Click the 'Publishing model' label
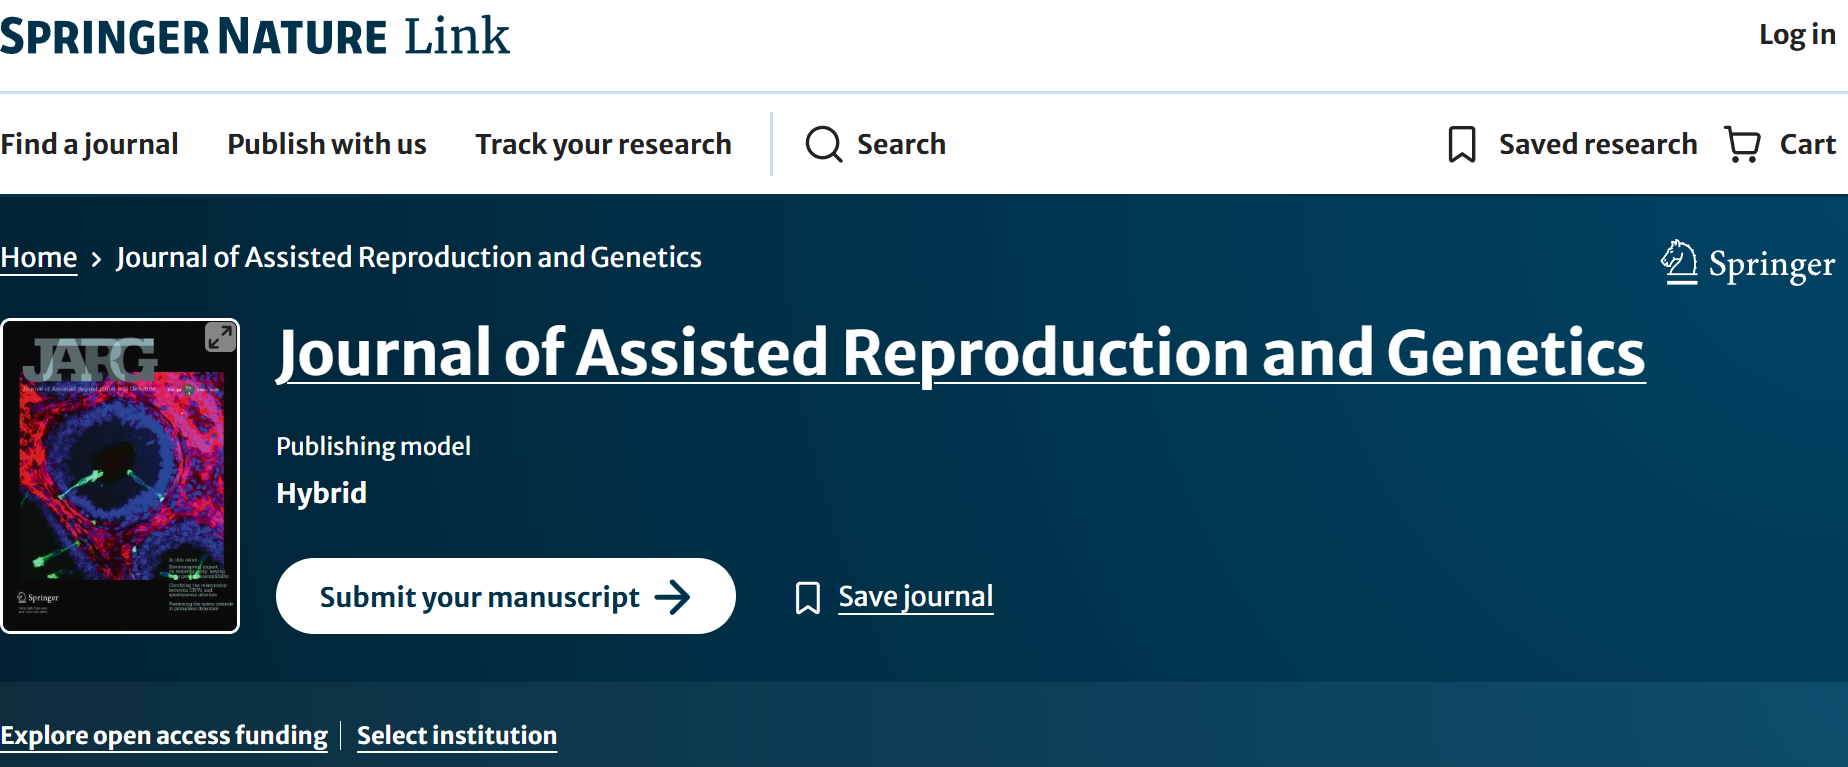This screenshot has width=1848, height=767. pos(373,446)
